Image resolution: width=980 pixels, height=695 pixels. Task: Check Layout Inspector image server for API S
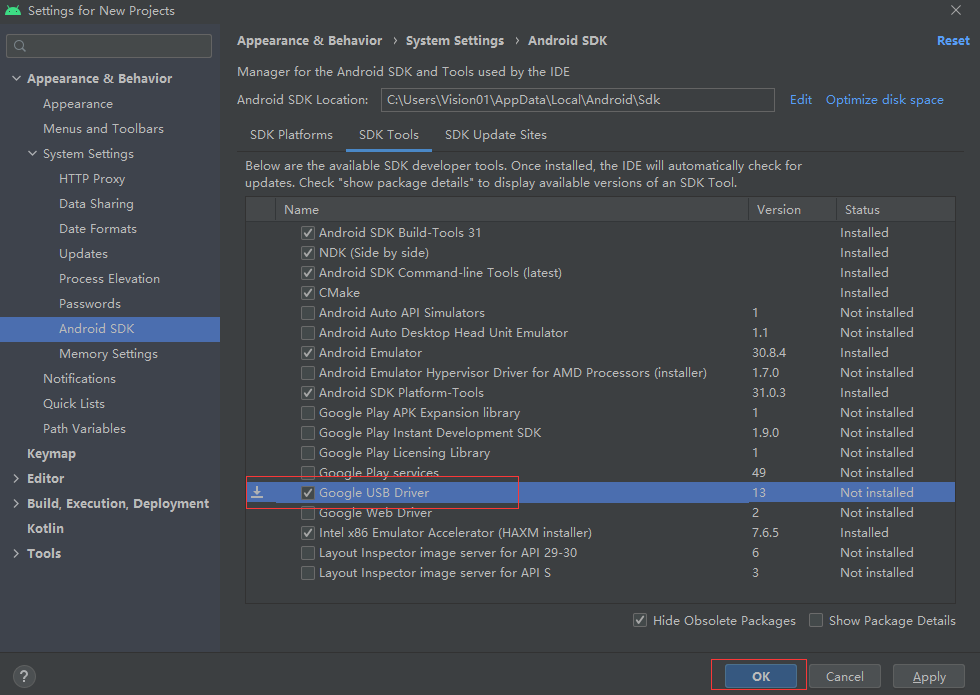coord(308,573)
